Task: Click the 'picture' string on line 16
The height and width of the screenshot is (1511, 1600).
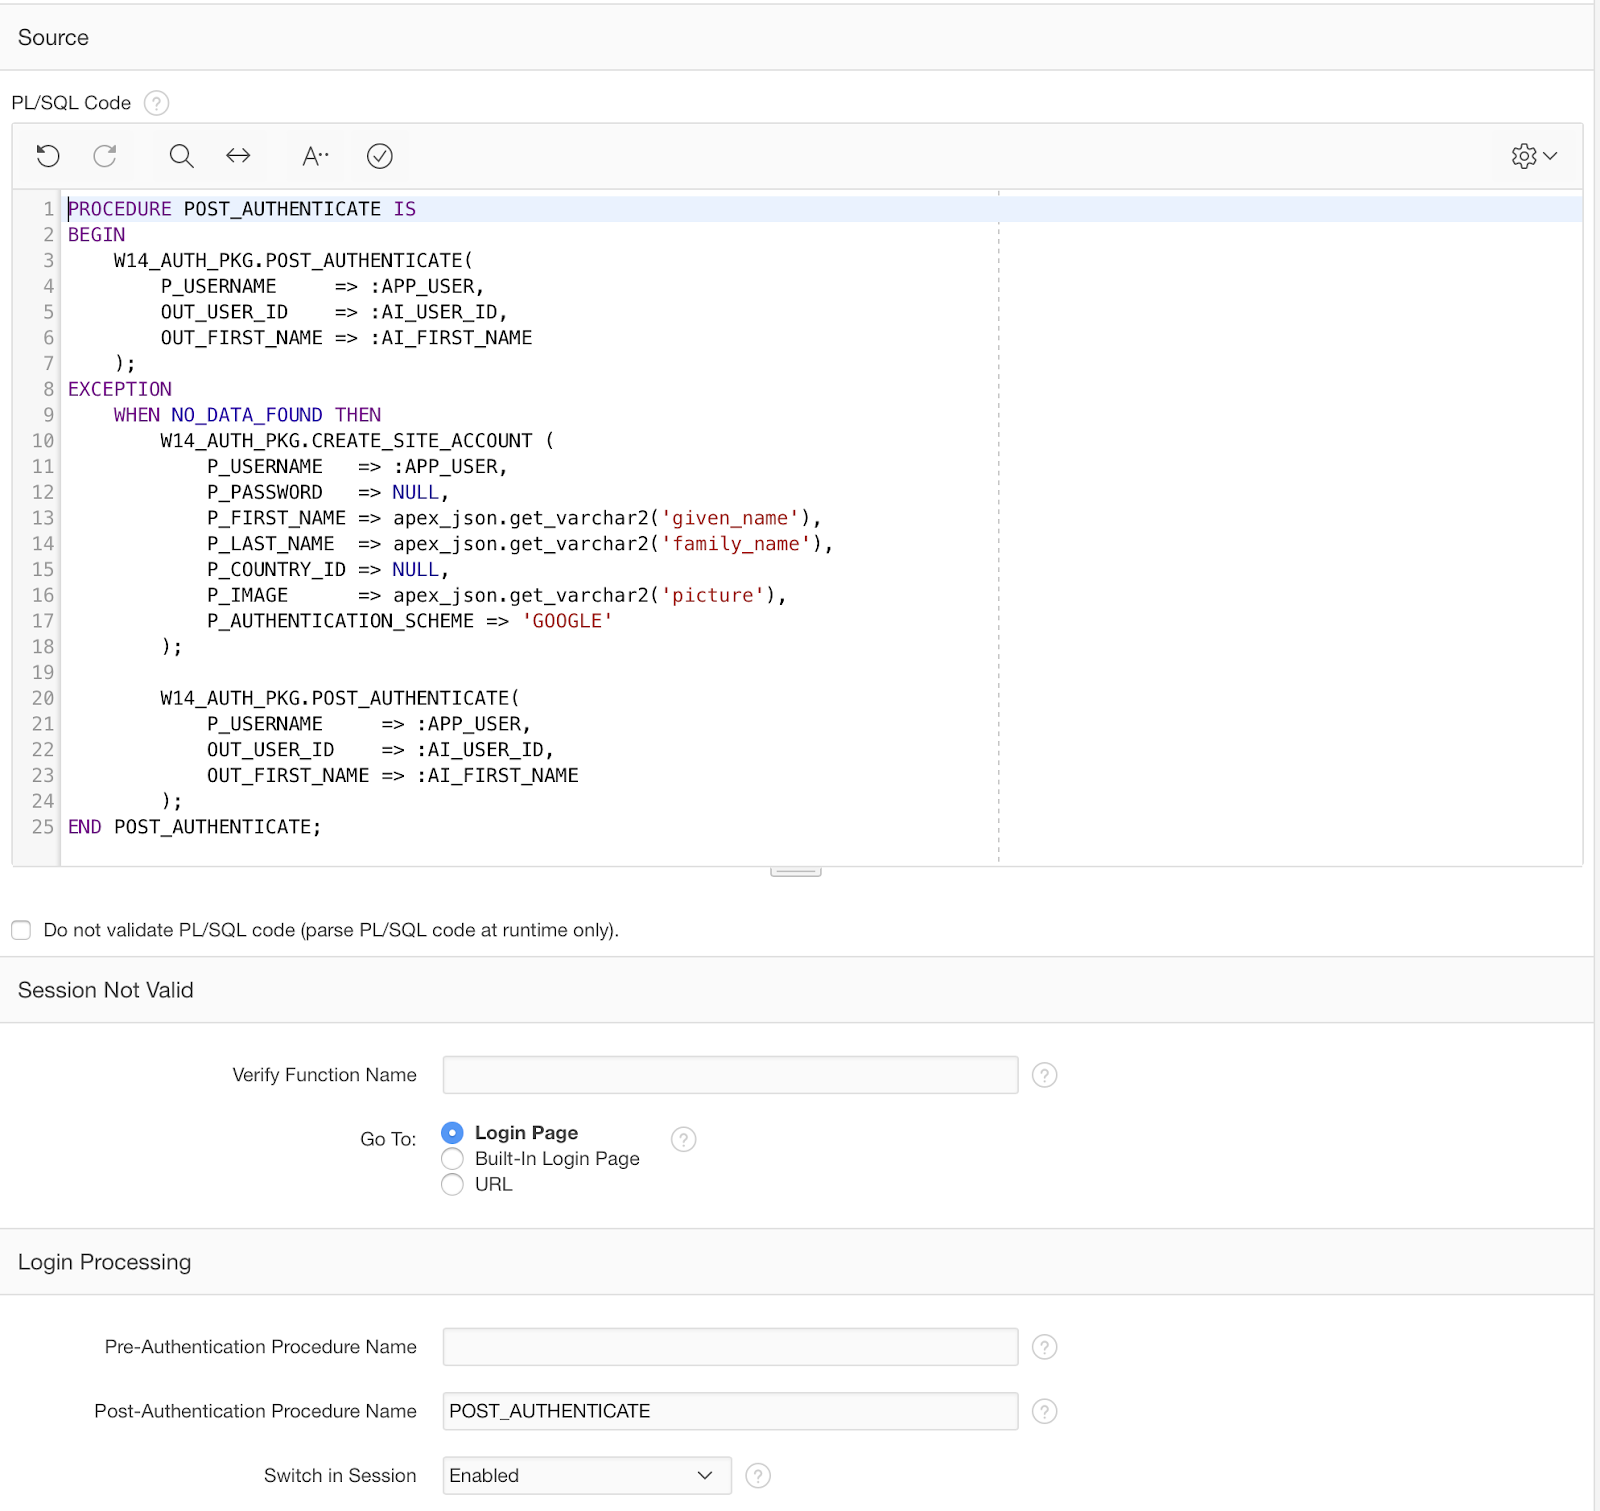Action: [x=713, y=595]
